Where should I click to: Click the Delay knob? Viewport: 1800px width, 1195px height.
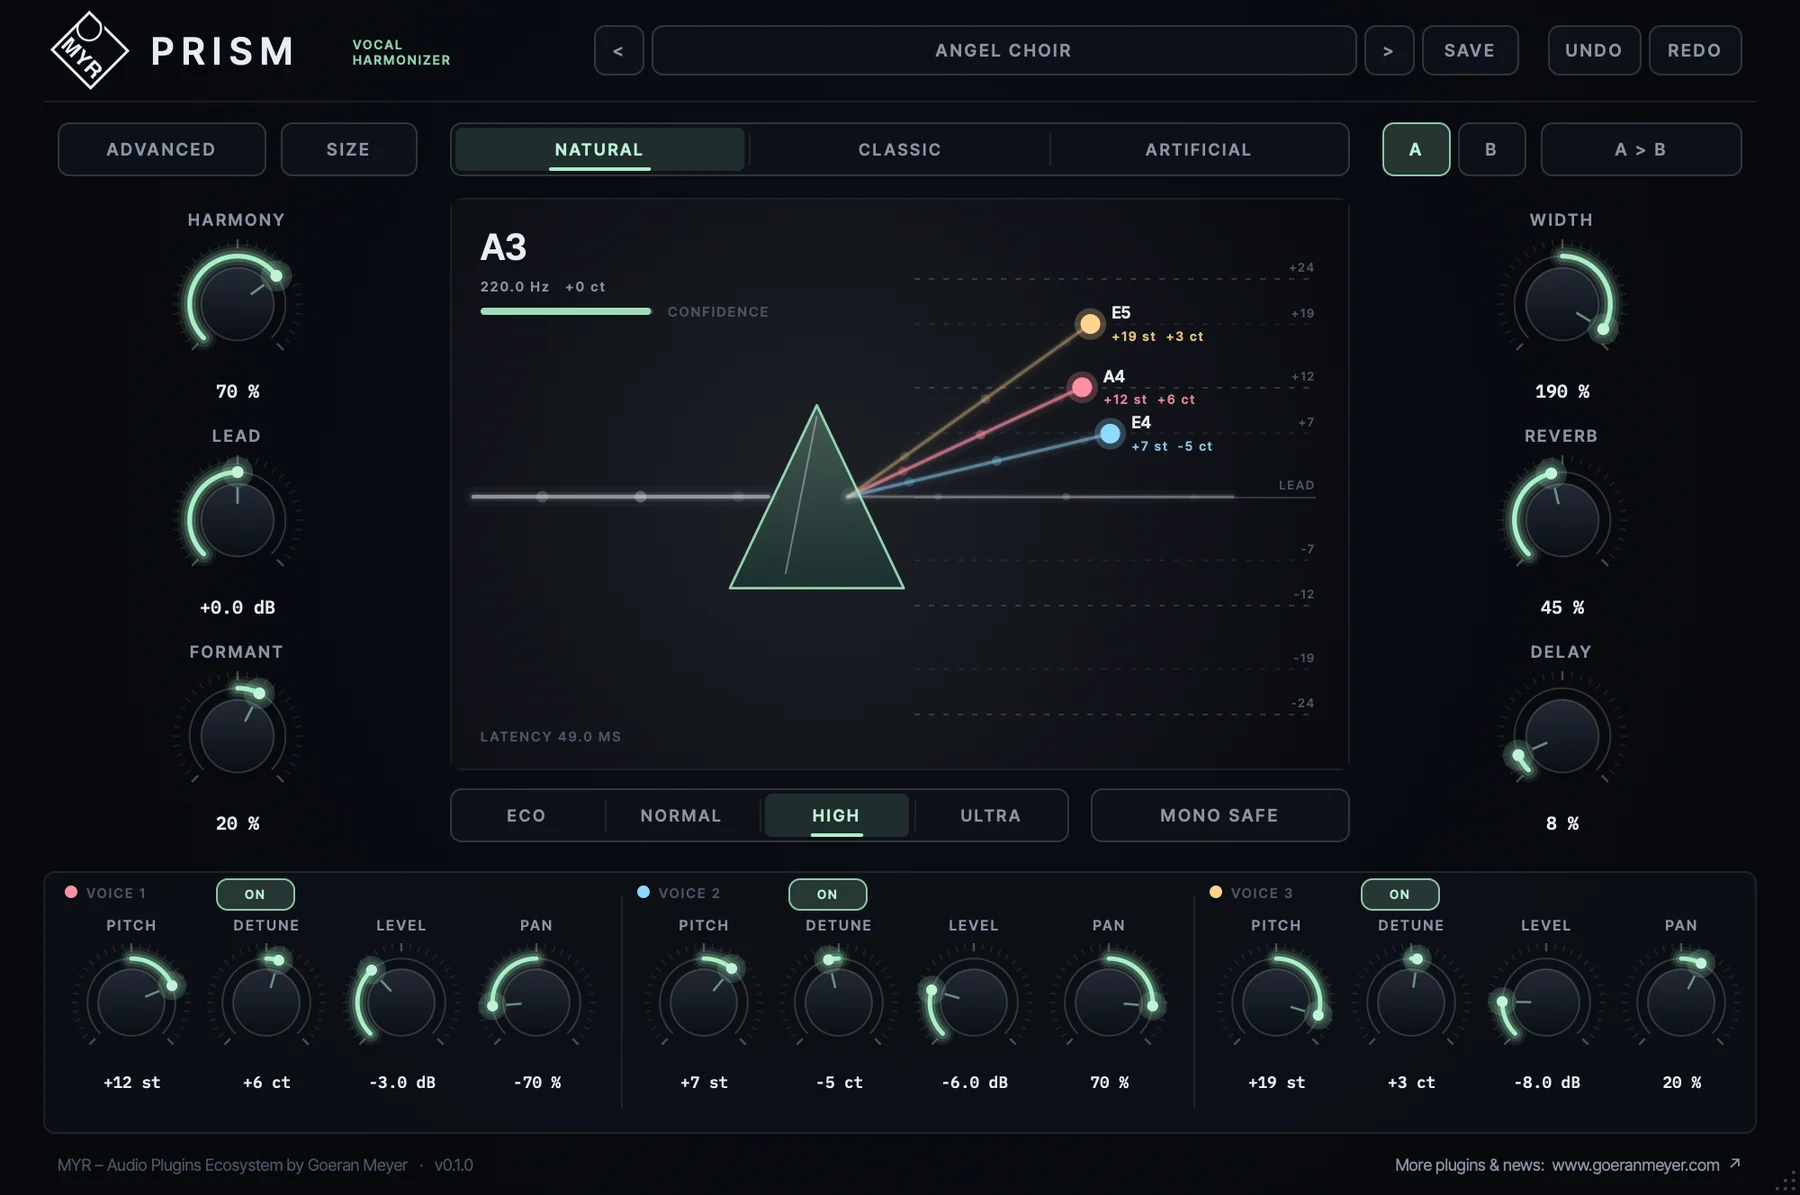click(1562, 736)
